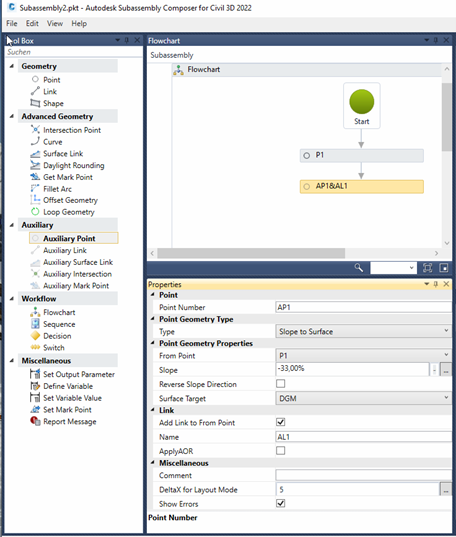
Task: Click the flowchart vertical scrollbar thumb
Action: 447,116
